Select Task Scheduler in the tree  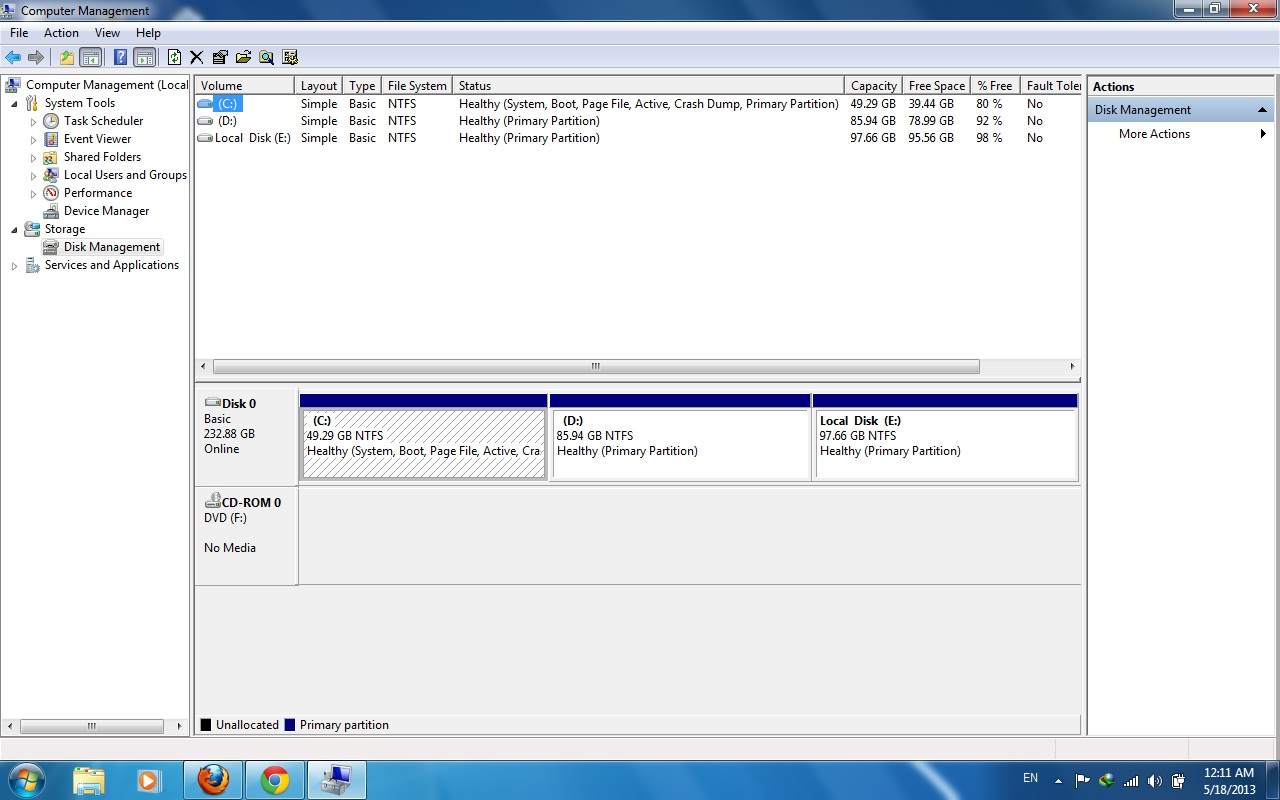pos(103,121)
